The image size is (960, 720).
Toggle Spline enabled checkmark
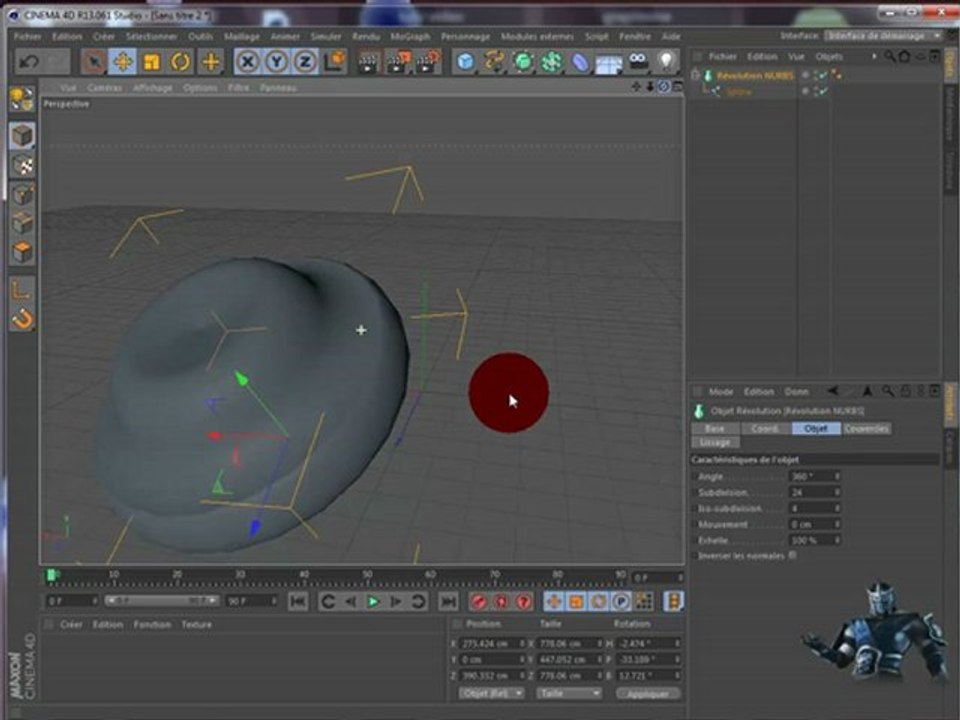[822, 91]
